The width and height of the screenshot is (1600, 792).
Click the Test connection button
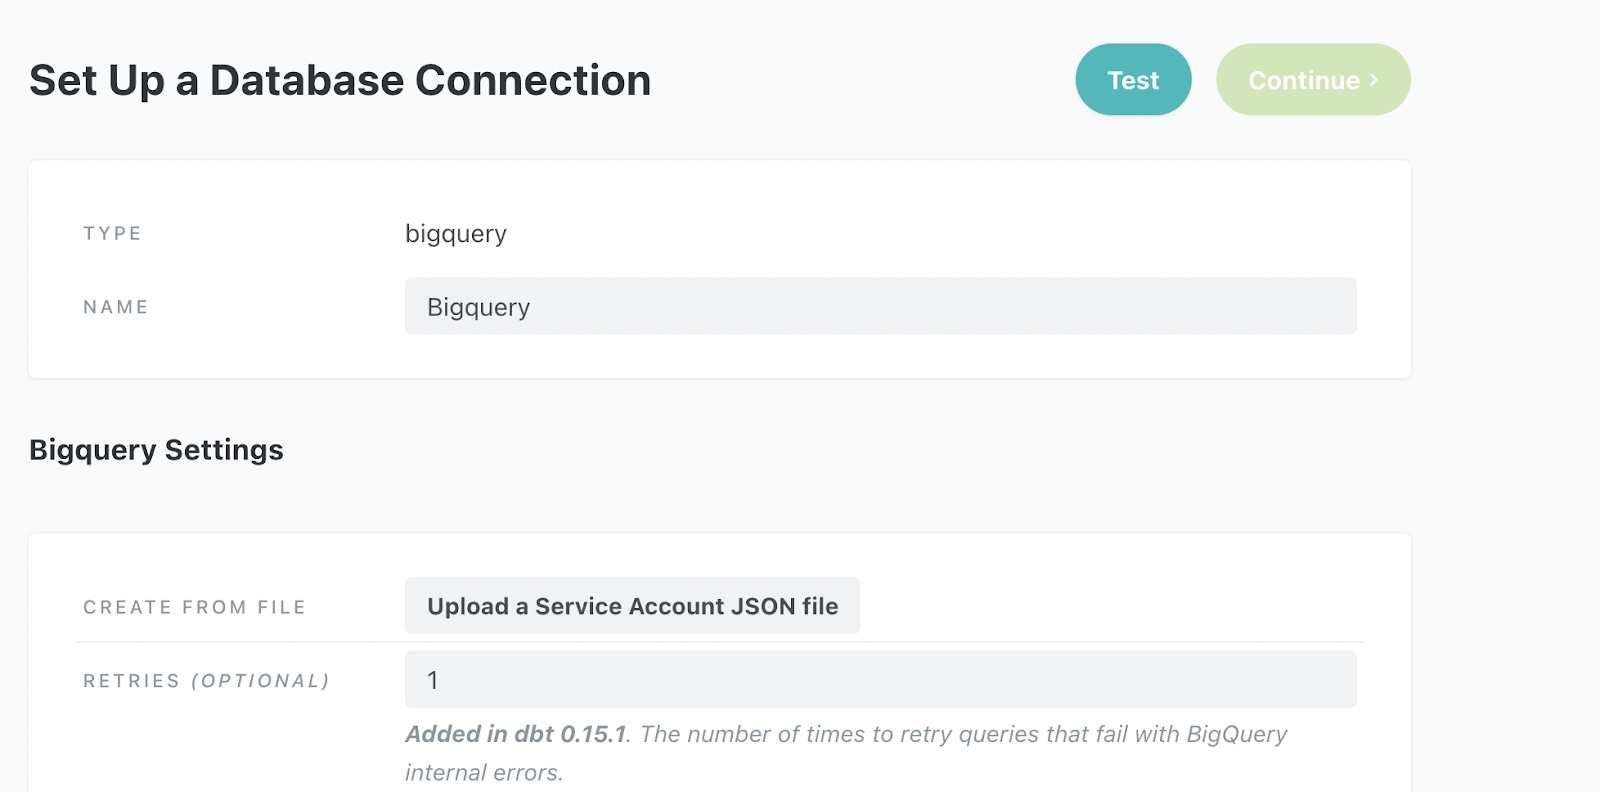[x=1133, y=79]
